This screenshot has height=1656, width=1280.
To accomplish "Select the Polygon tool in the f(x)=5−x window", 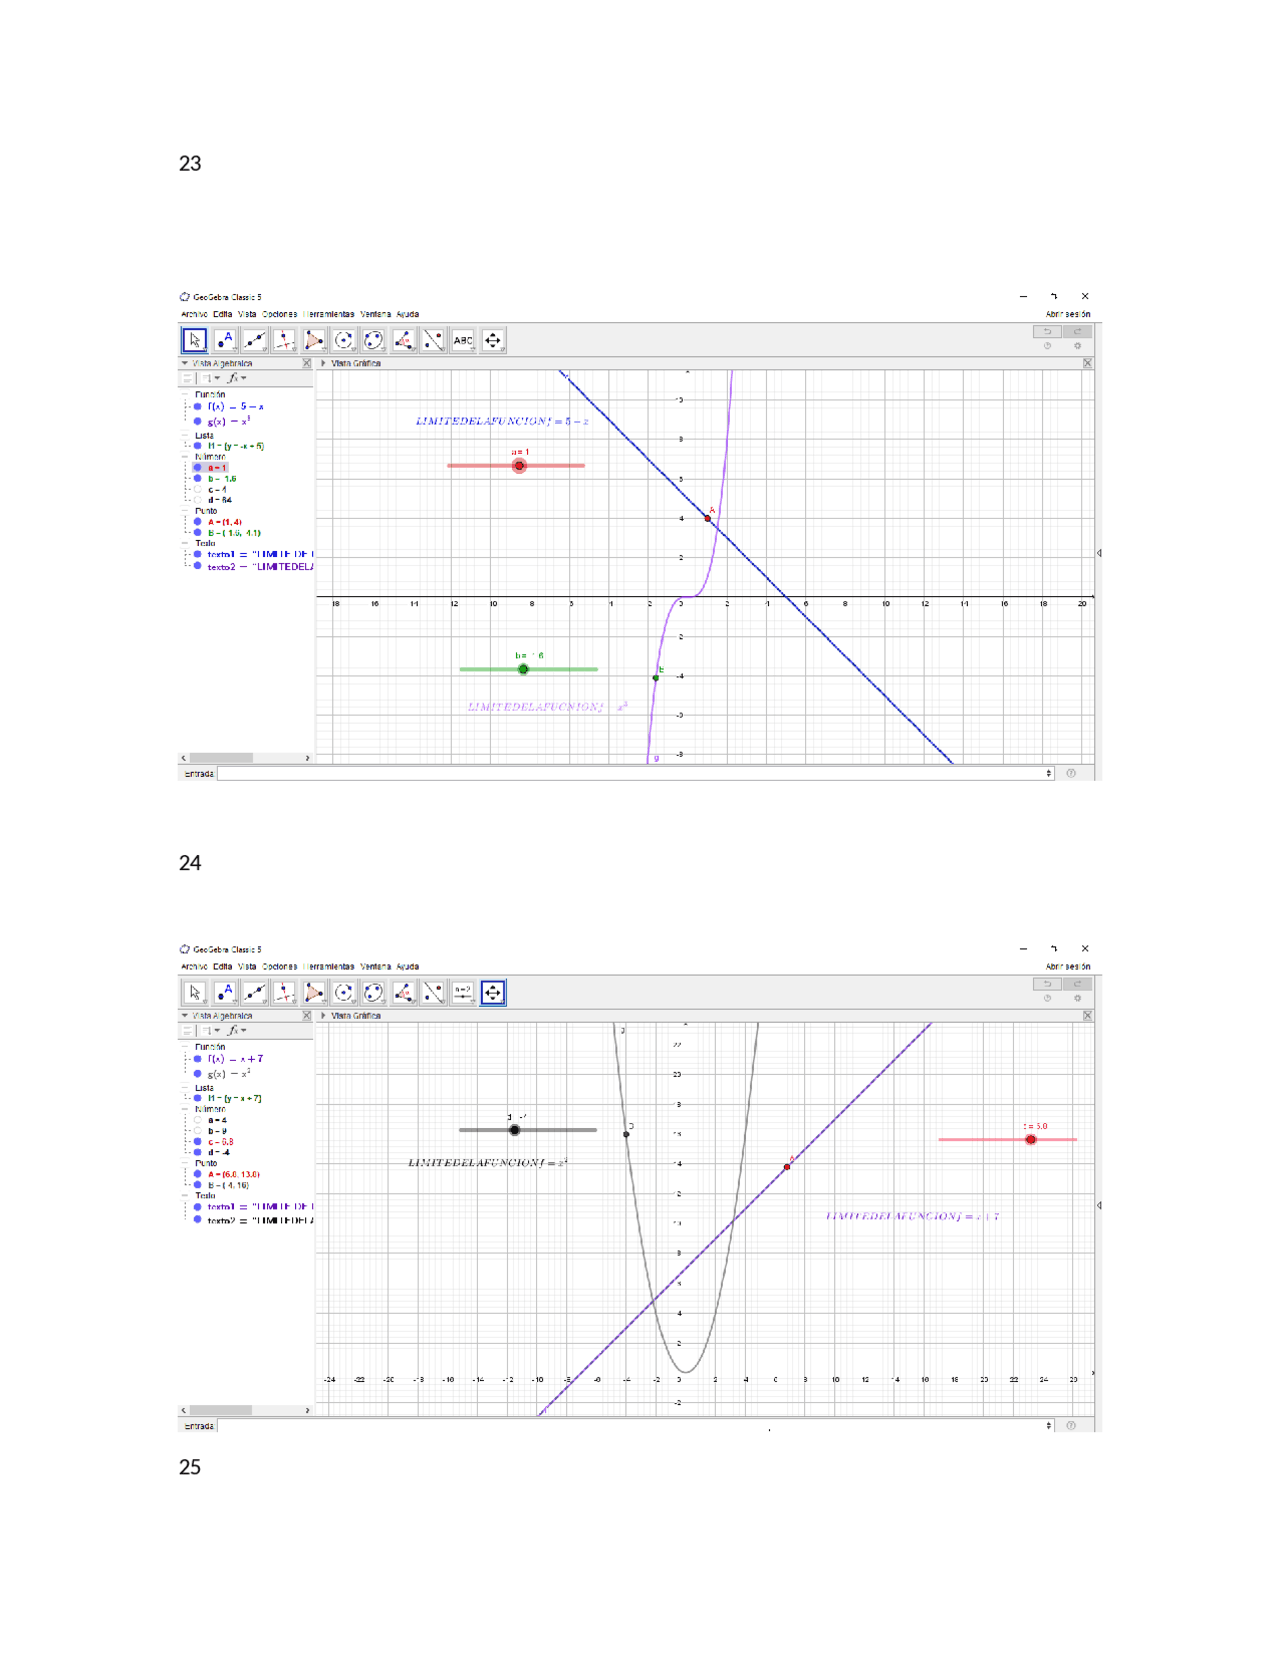I will coord(314,340).
